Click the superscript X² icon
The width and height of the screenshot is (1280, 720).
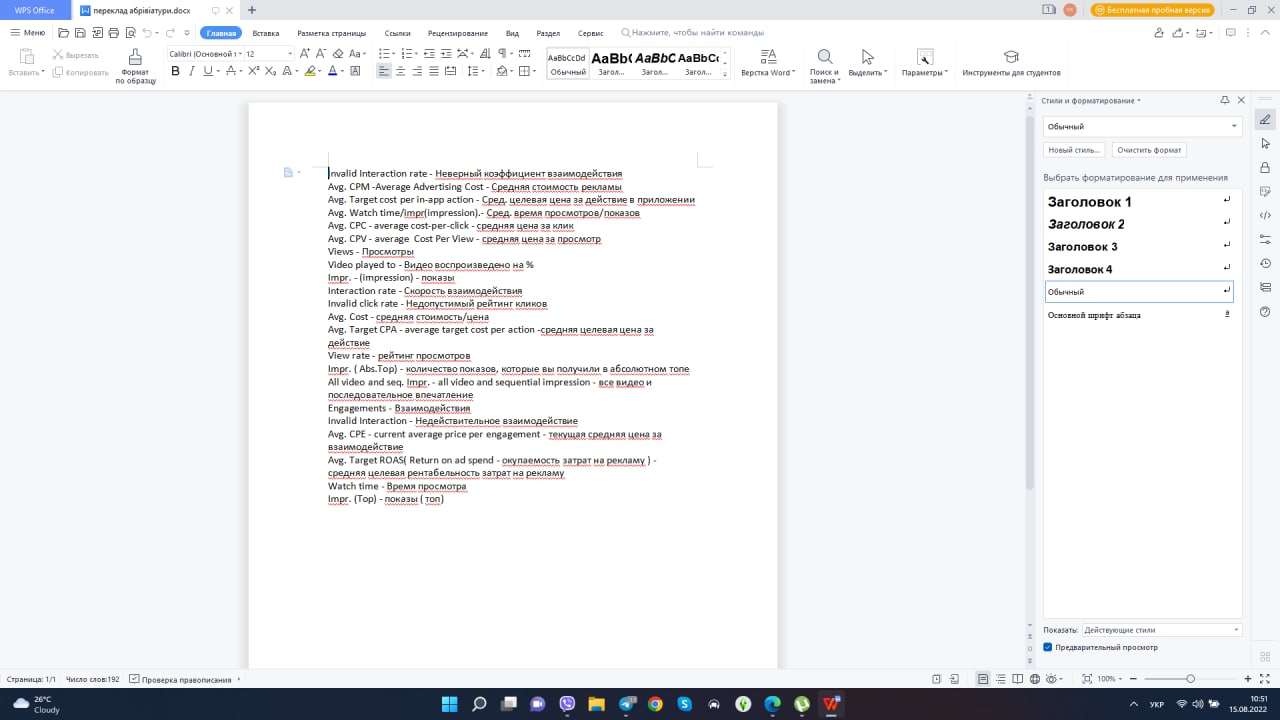coord(254,71)
